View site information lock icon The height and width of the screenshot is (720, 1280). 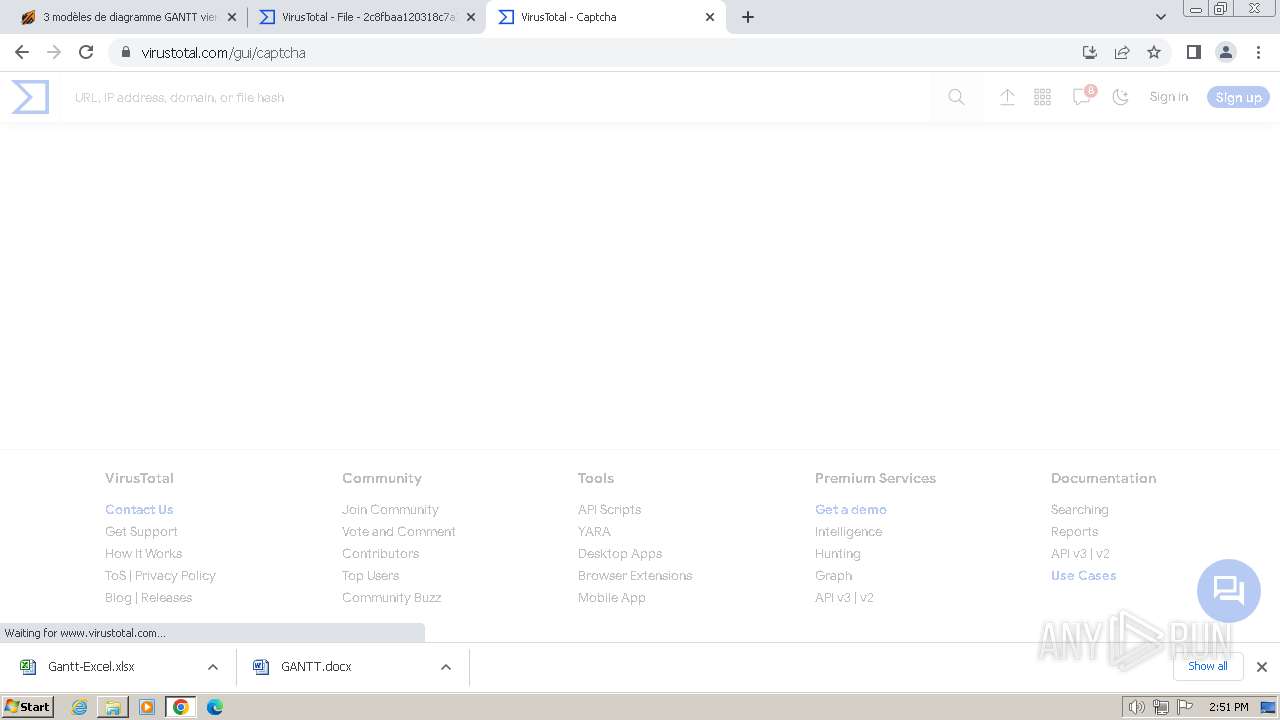coord(125,52)
